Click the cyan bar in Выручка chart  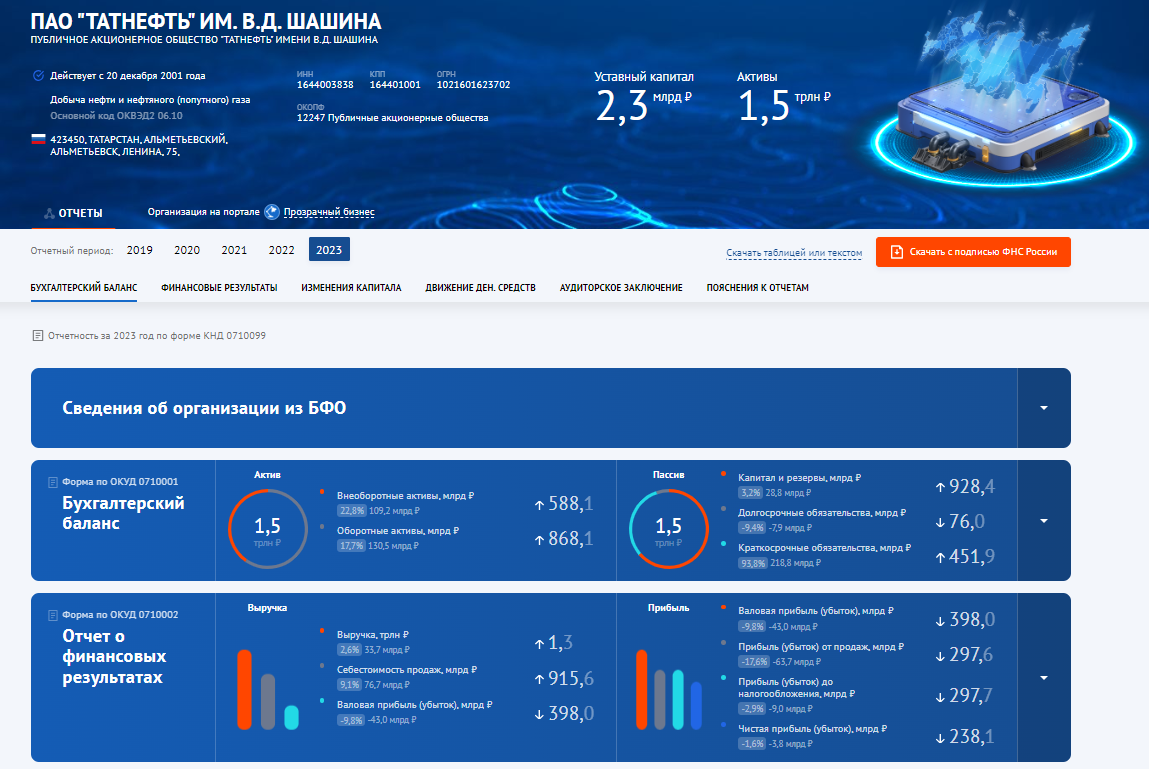[x=291, y=718]
